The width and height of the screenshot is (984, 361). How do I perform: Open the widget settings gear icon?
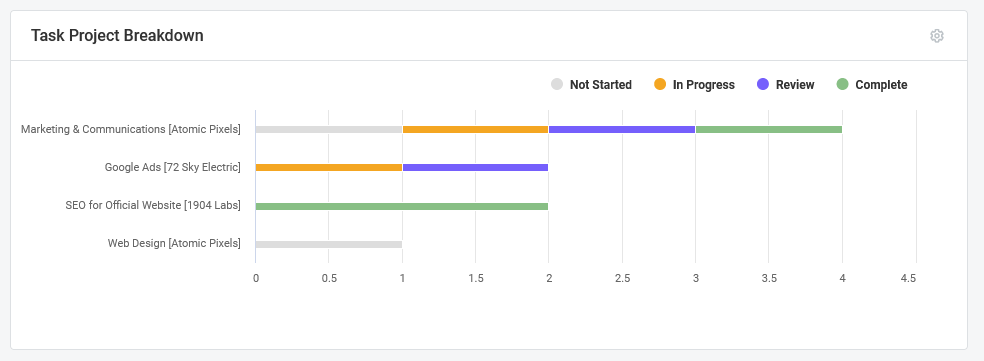pos(936,36)
